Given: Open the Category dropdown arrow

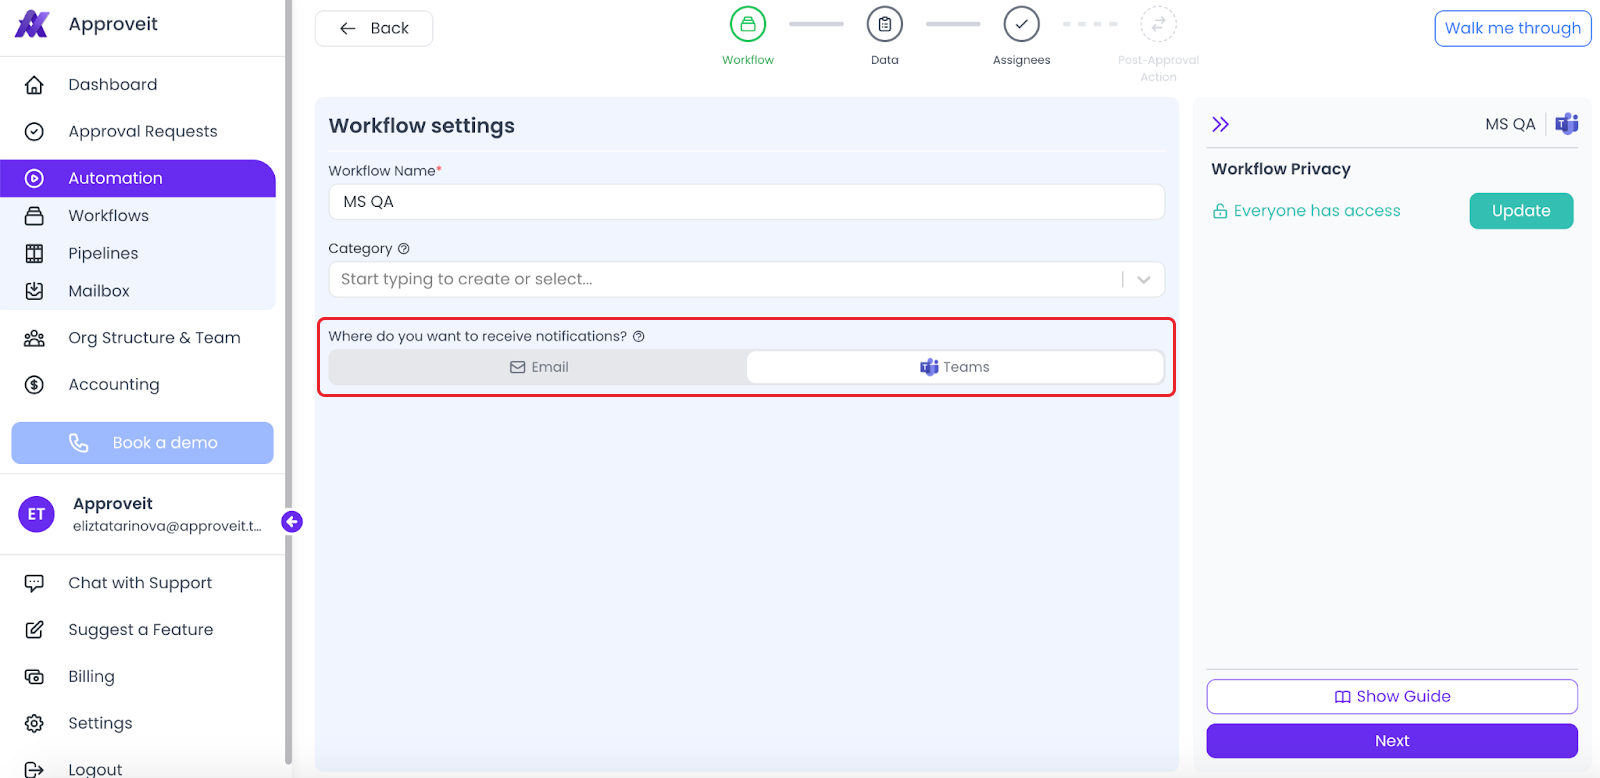Looking at the screenshot, I should click(x=1144, y=280).
